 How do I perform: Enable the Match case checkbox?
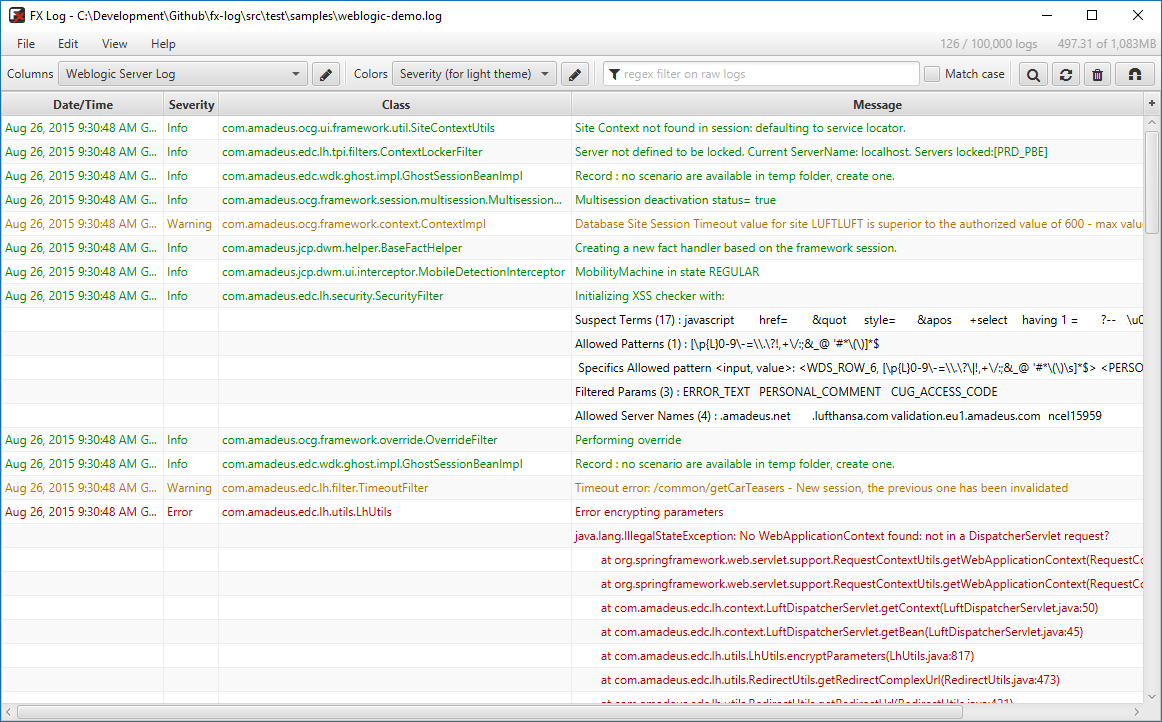point(932,74)
